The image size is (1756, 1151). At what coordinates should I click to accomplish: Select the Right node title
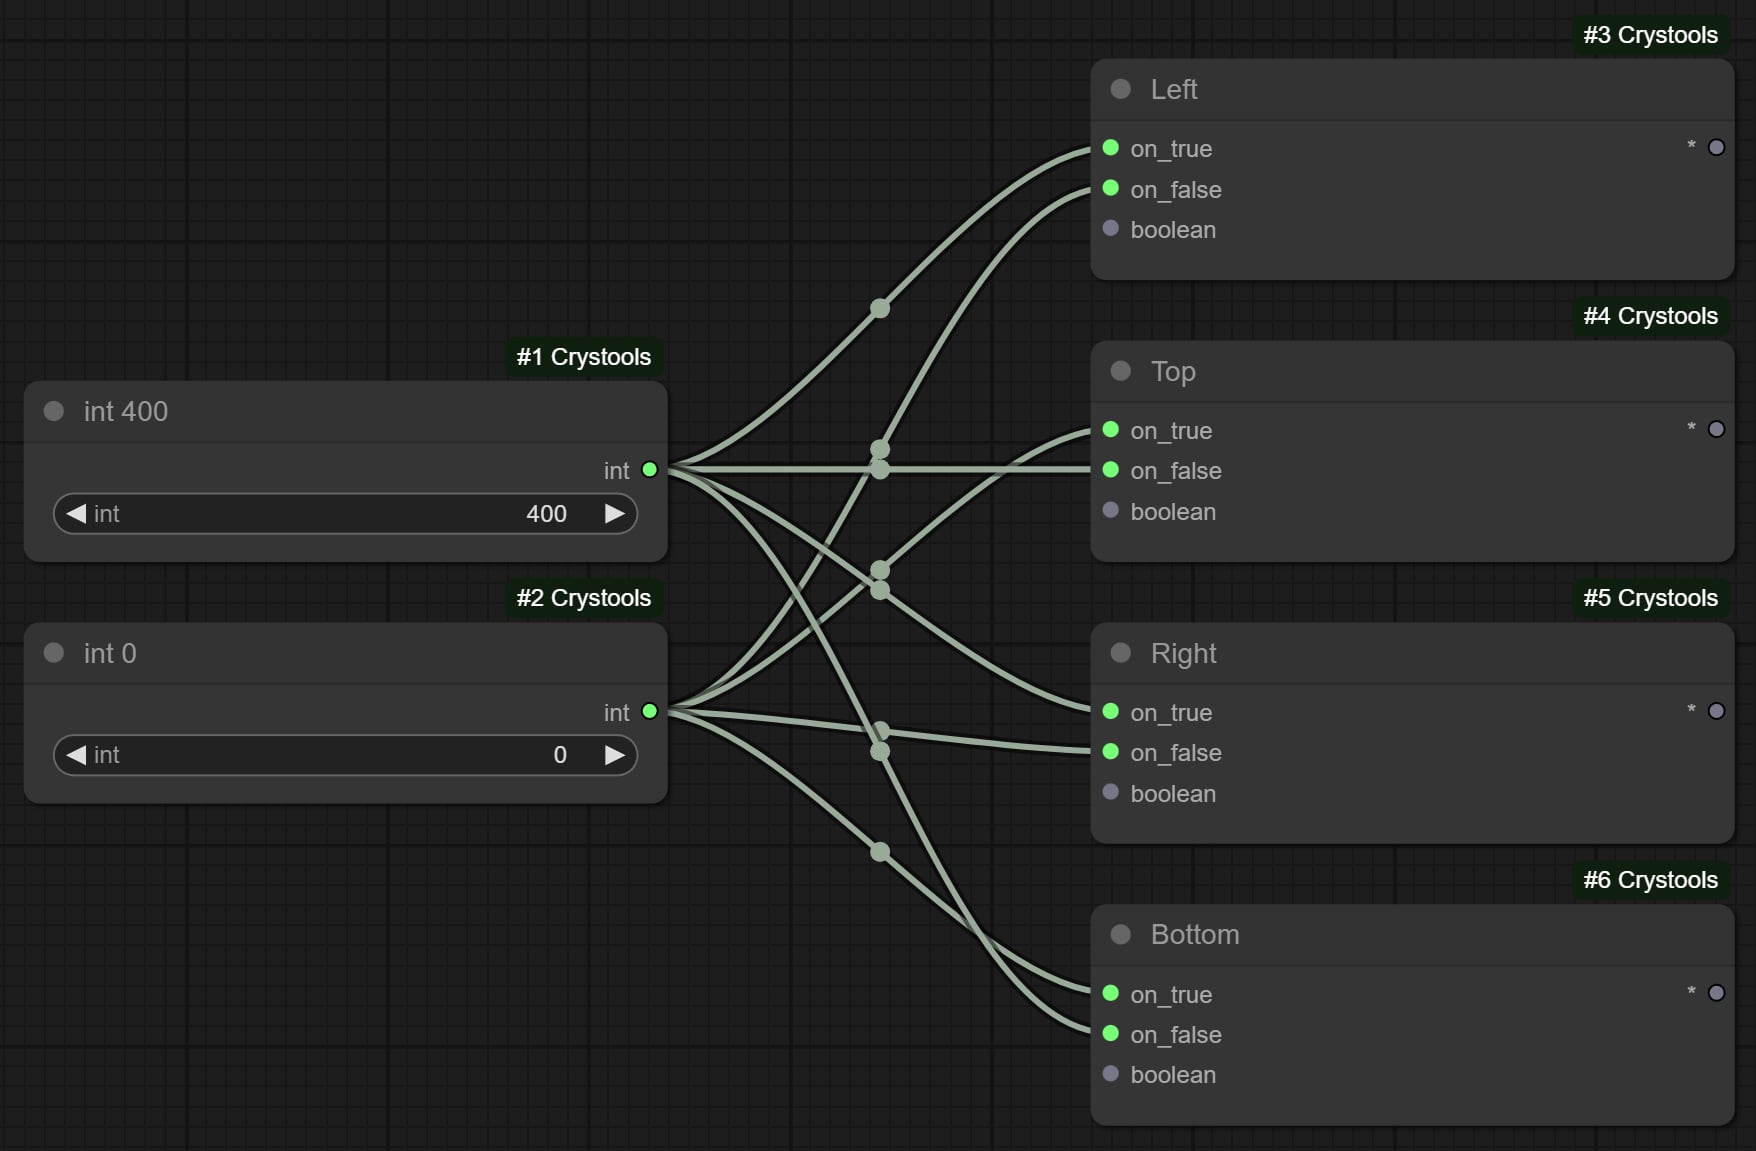tap(1184, 653)
